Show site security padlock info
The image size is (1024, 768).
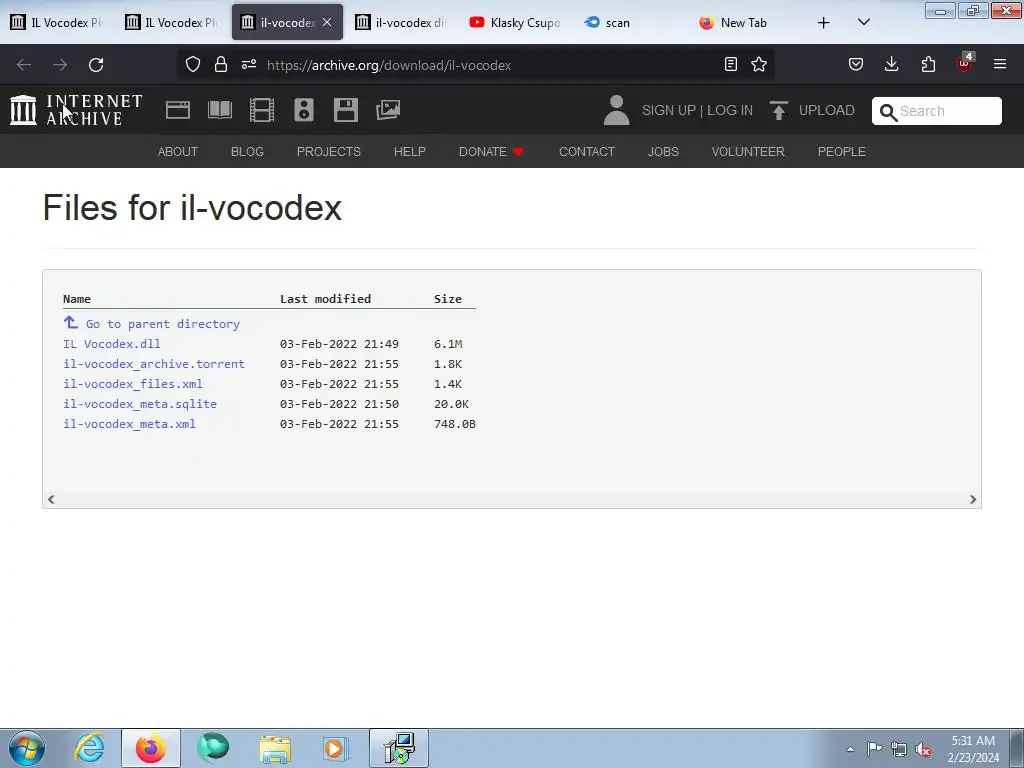[x=221, y=64]
